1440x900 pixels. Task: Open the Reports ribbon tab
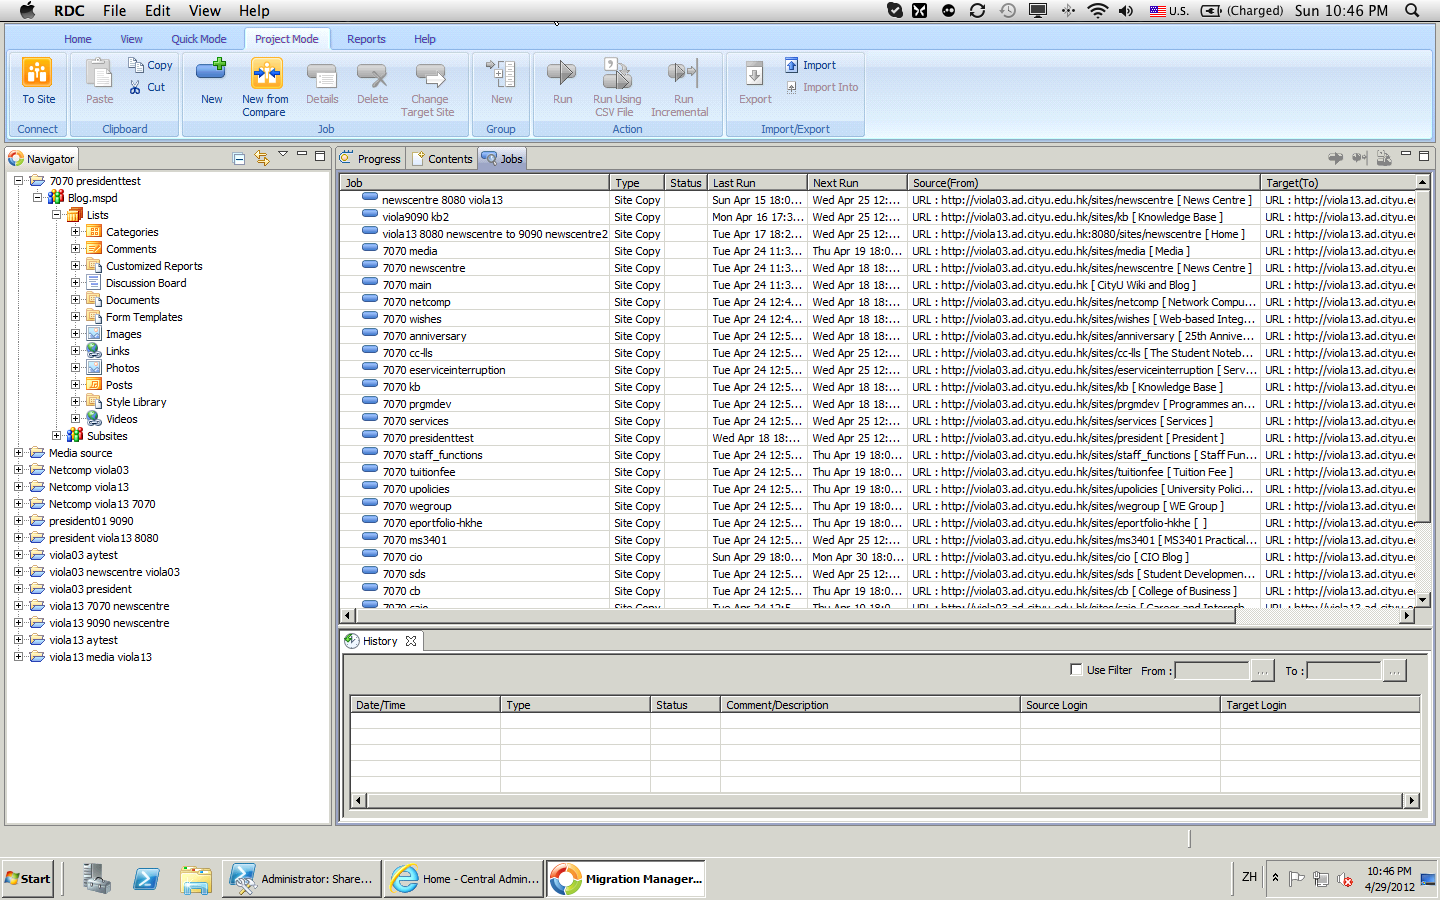point(366,39)
